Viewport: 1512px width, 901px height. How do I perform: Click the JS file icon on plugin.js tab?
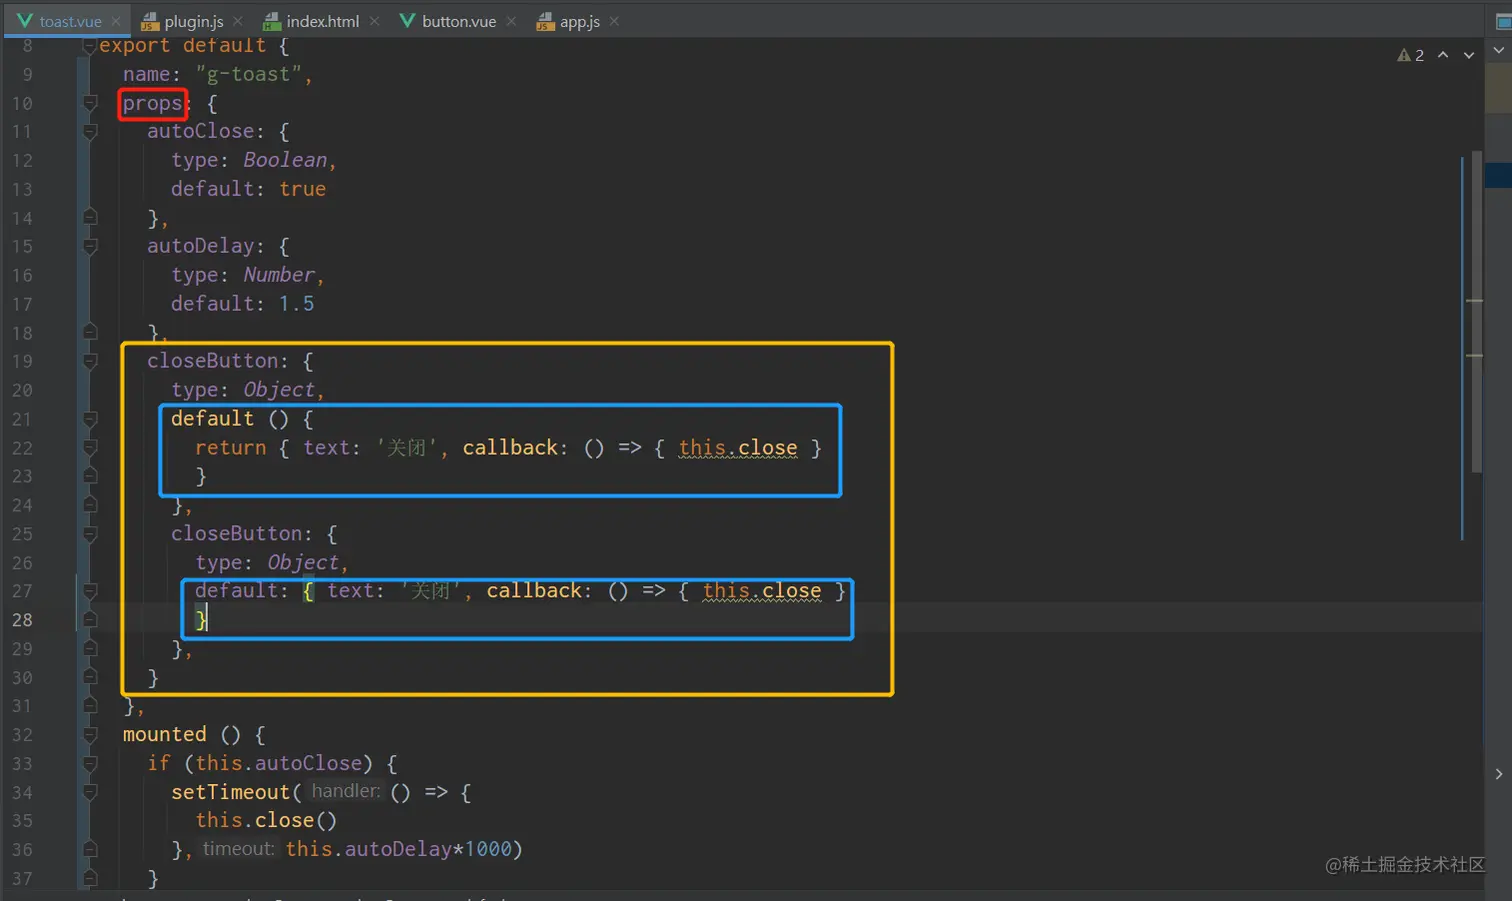tap(150, 21)
